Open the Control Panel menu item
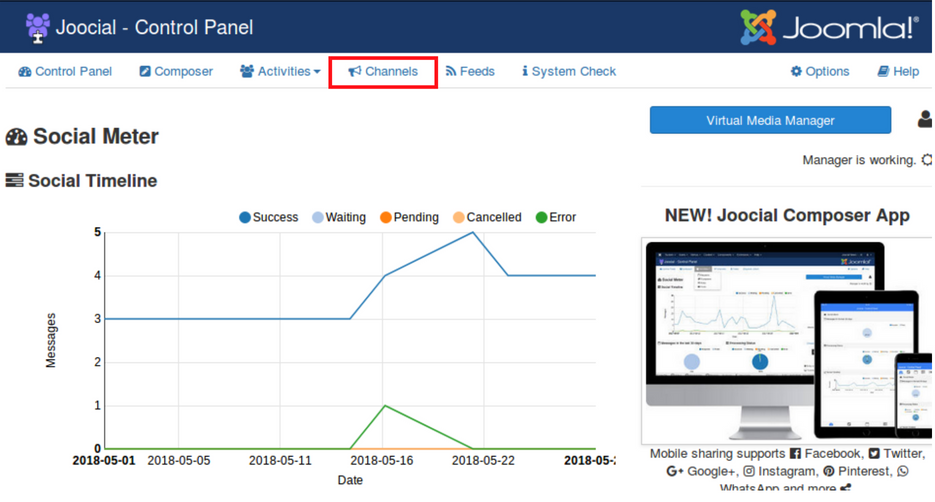The image size is (935, 502). point(65,72)
